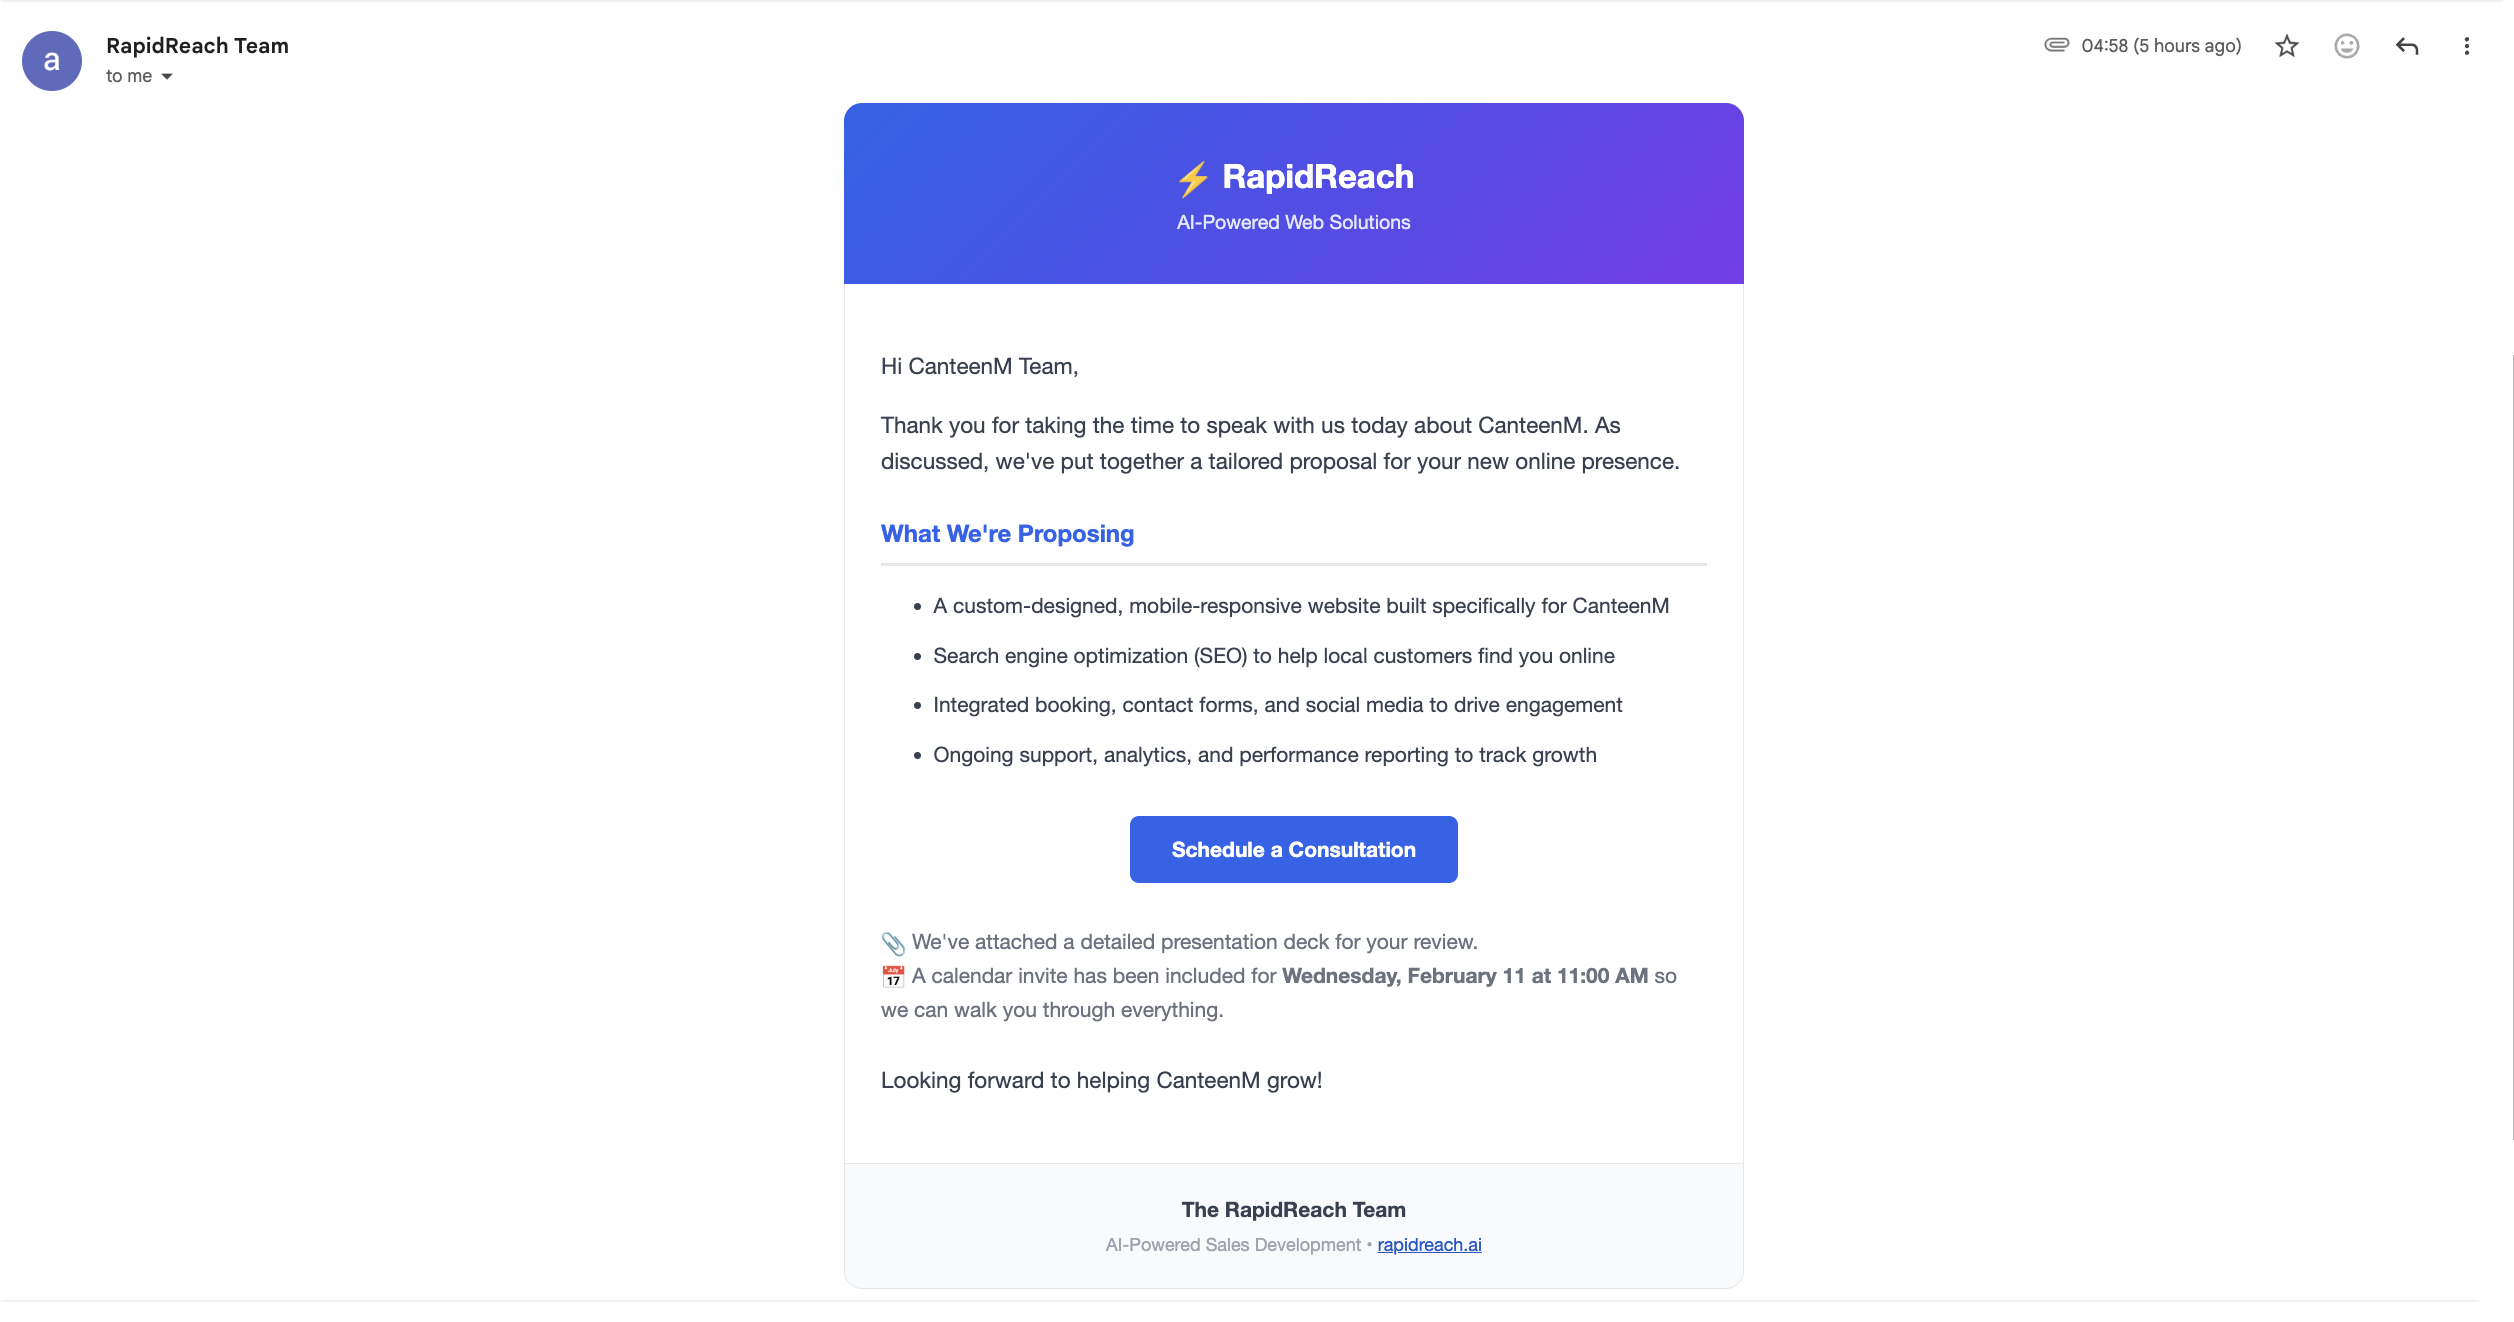Click the attachment paperclip icon near timestamp
The height and width of the screenshot is (1322, 2514).
tap(2056, 45)
